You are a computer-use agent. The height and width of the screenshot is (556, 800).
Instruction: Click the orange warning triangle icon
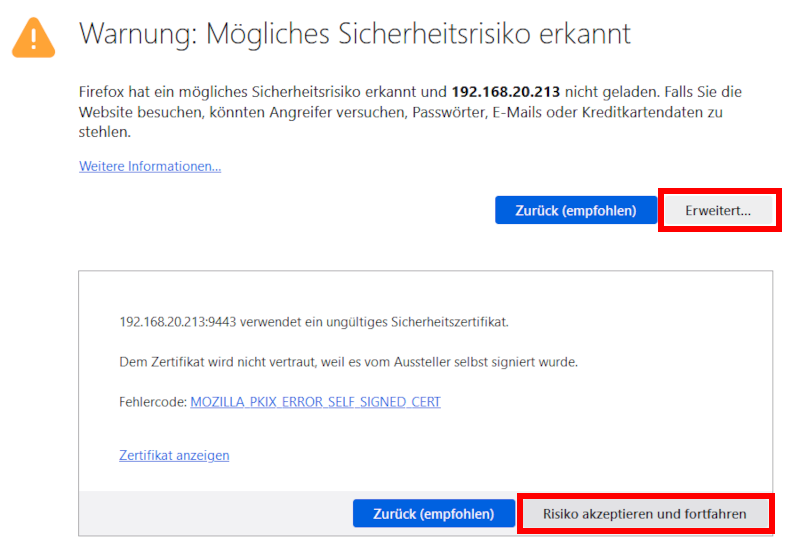[x=34, y=36]
